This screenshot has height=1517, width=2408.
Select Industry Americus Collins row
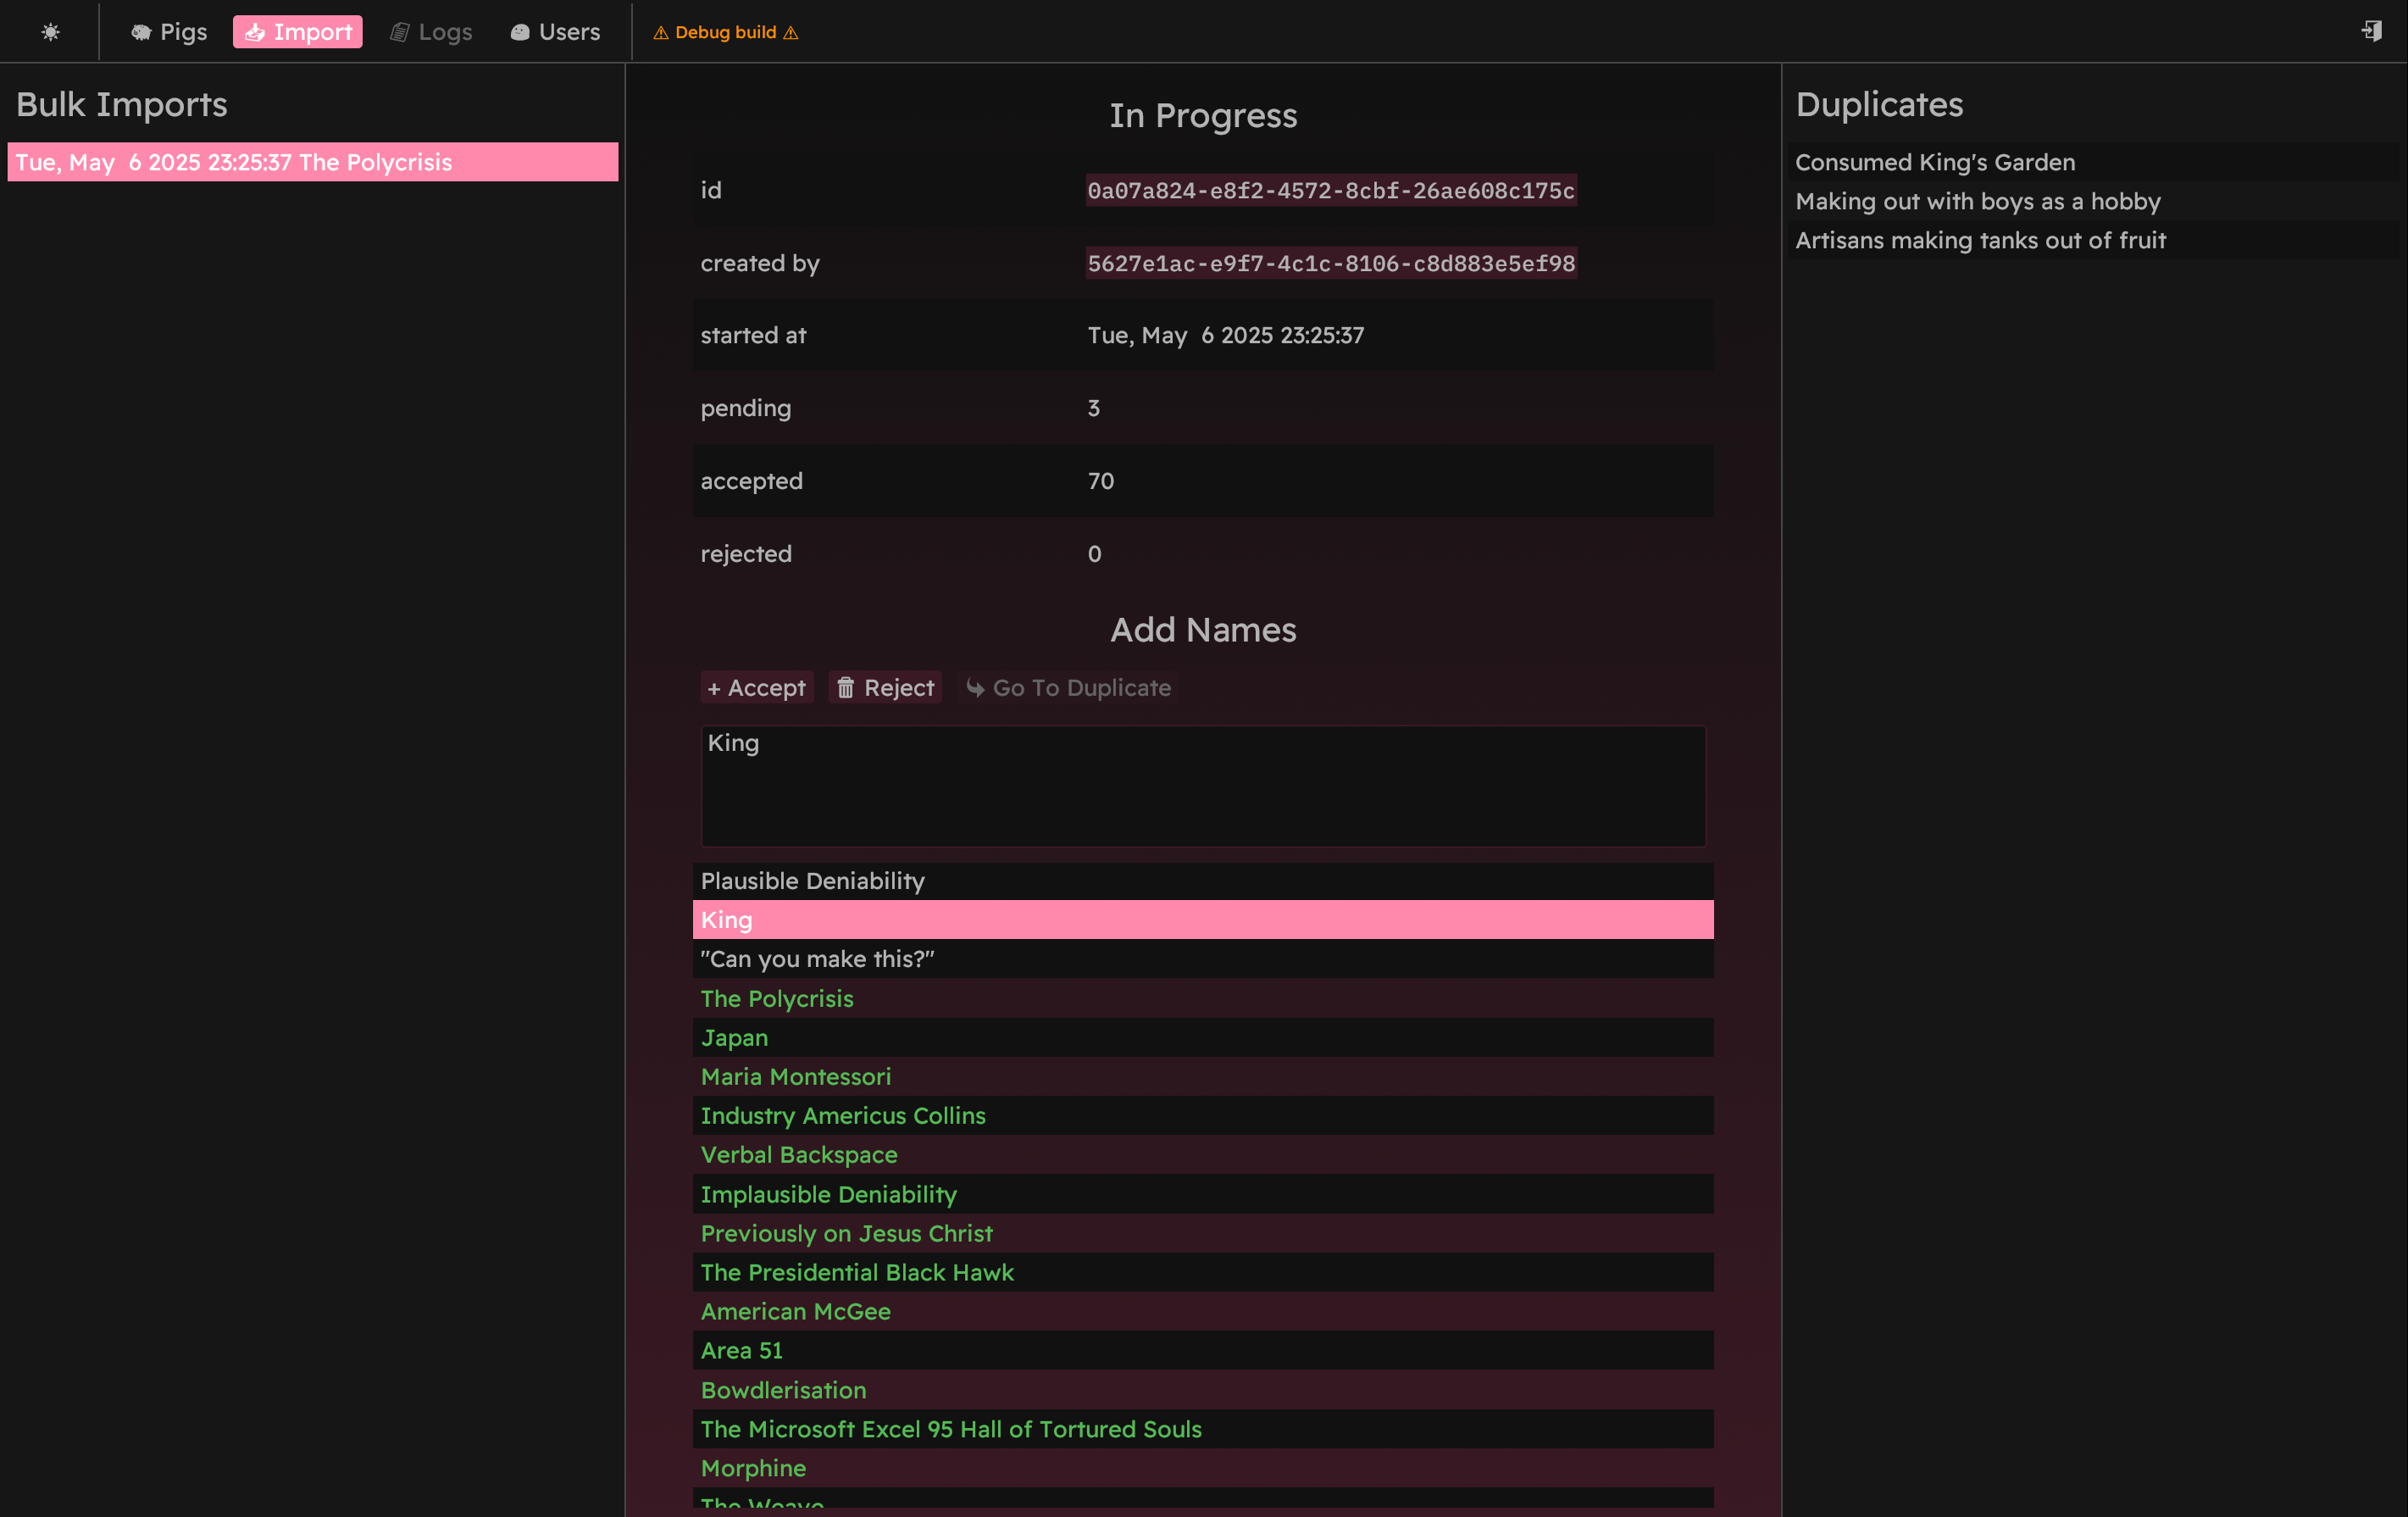(x=1203, y=1116)
